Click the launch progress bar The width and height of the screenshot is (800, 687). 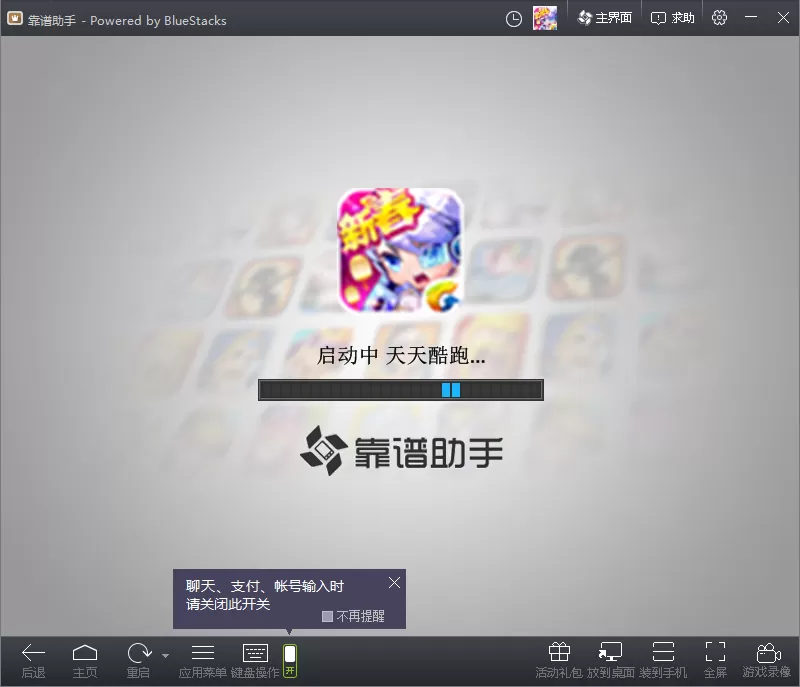(401, 390)
